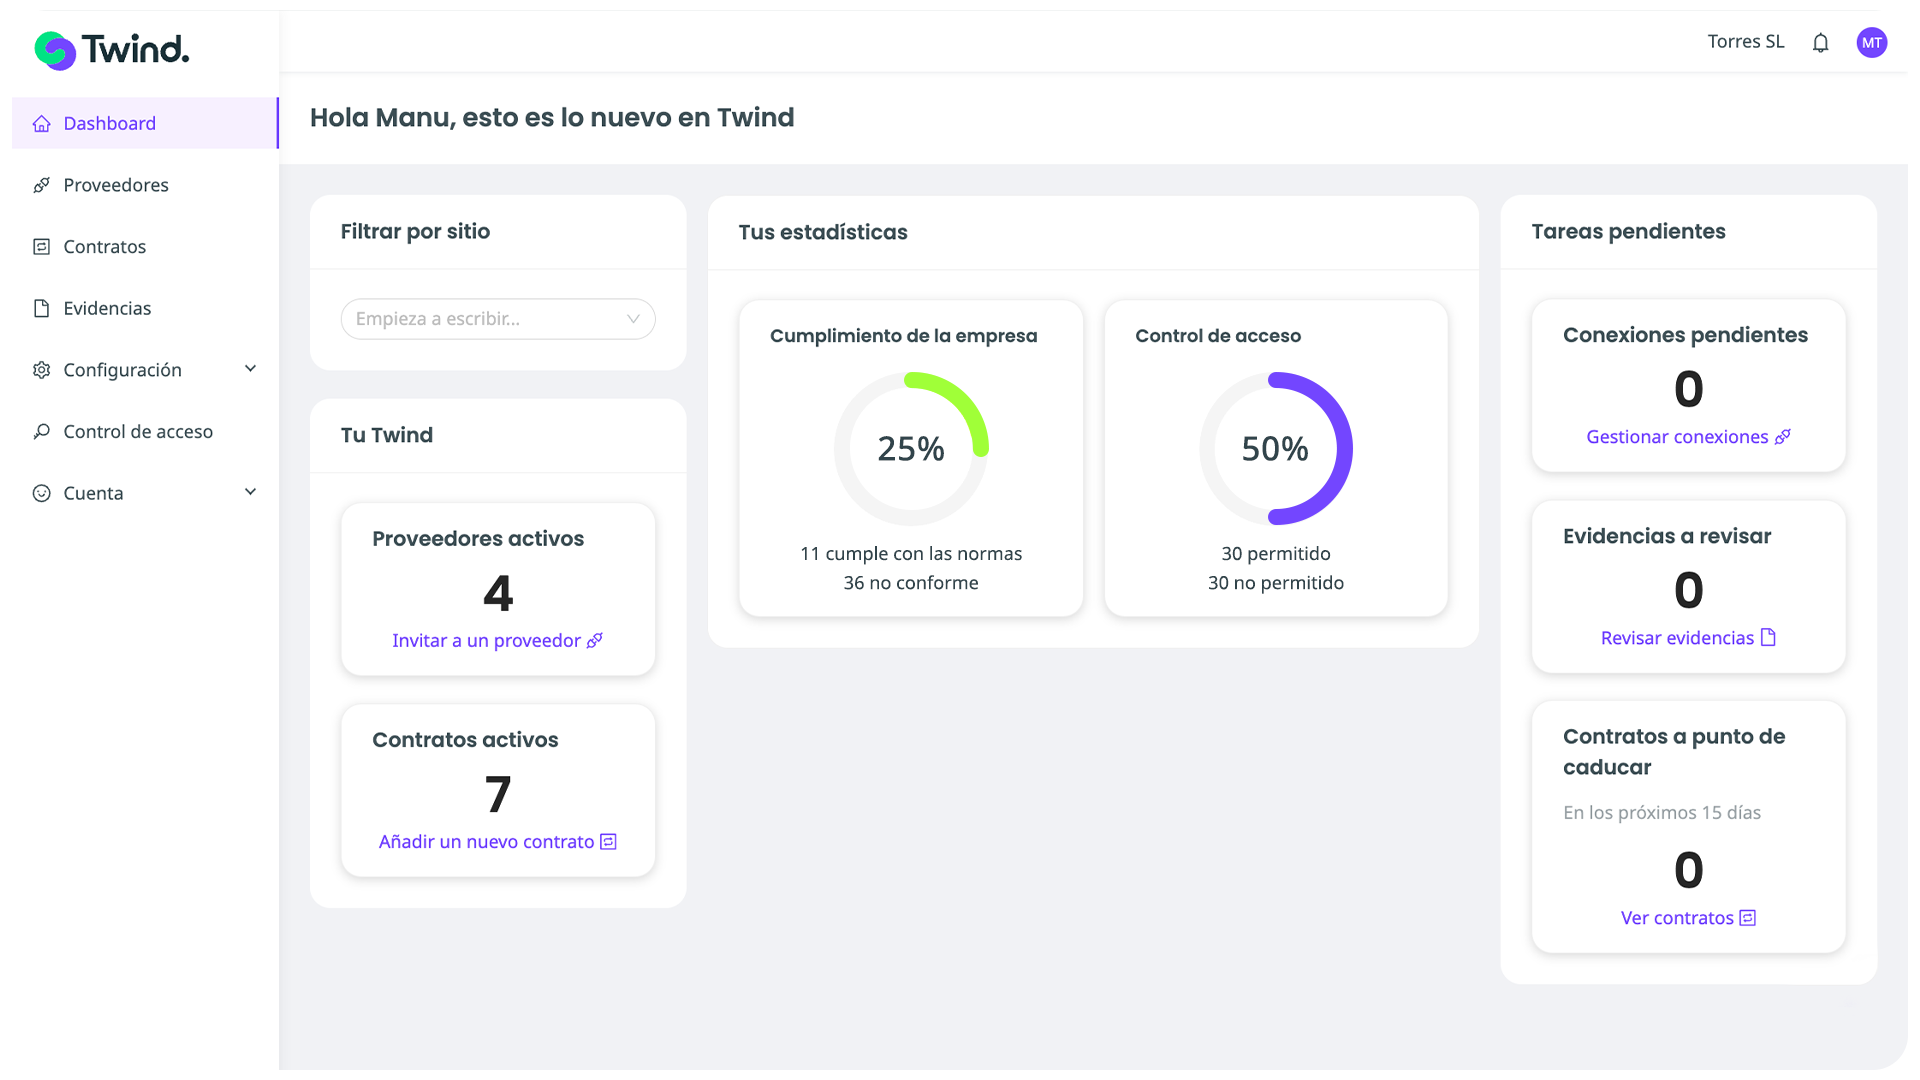This screenshot has width=1920, height=1080.
Task: Click the Empieza a escribir search field
Action: click(x=480, y=319)
